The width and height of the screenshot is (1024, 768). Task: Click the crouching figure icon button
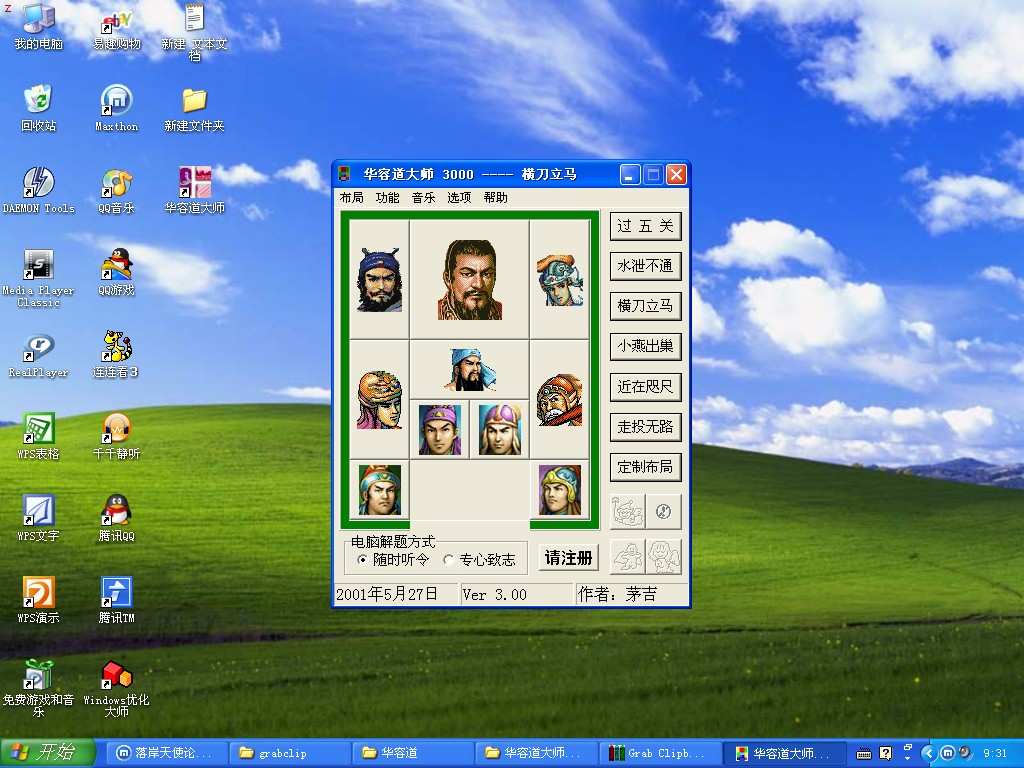click(628, 557)
